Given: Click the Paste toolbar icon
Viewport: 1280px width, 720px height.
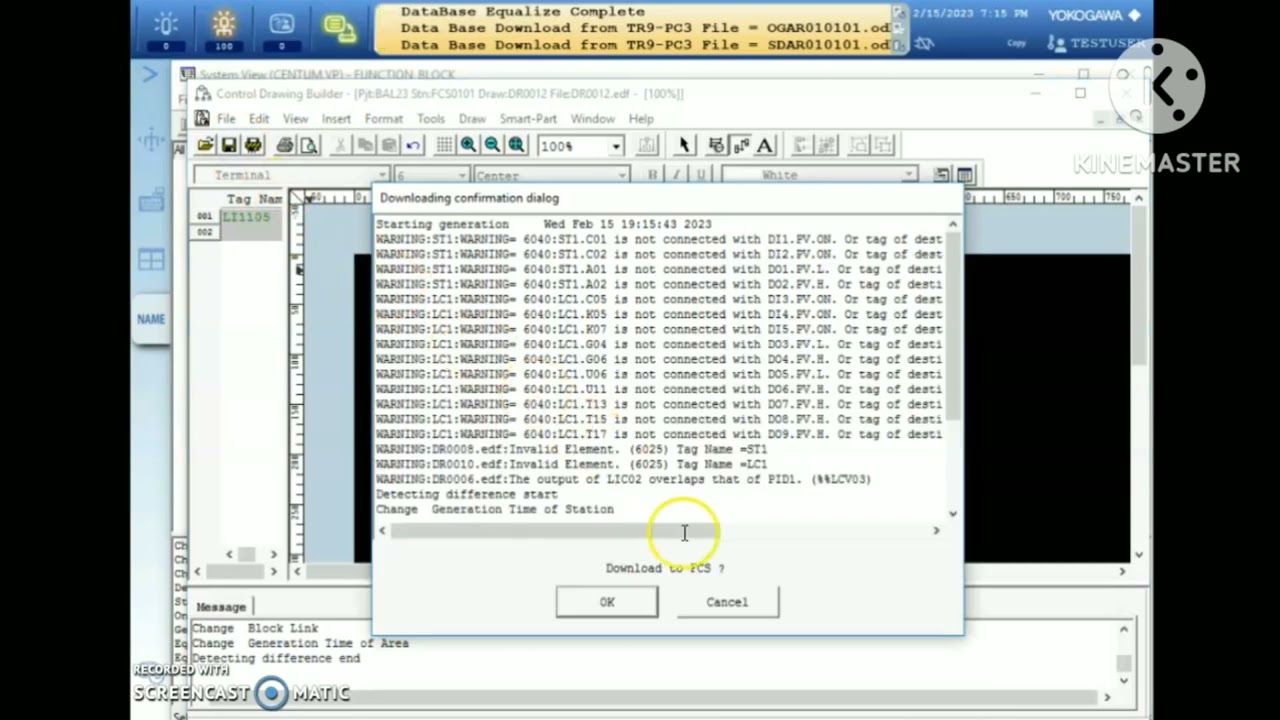Looking at the screenshot, I should (389, 146).
